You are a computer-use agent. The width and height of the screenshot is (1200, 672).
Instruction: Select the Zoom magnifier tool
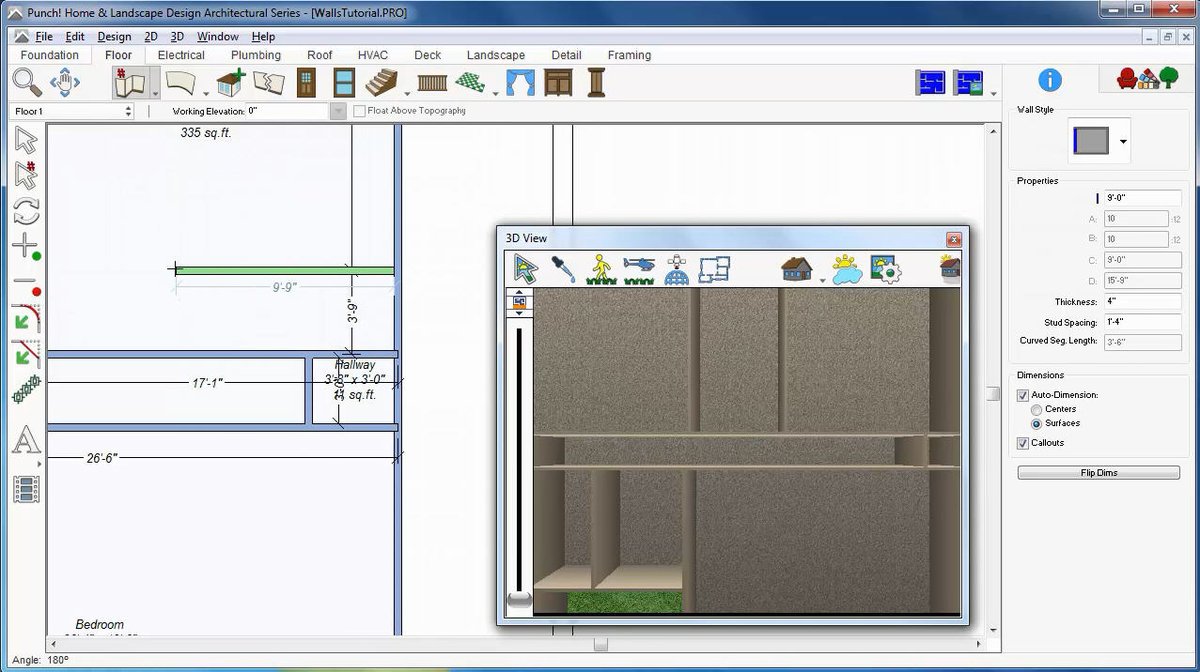(26, 82)
